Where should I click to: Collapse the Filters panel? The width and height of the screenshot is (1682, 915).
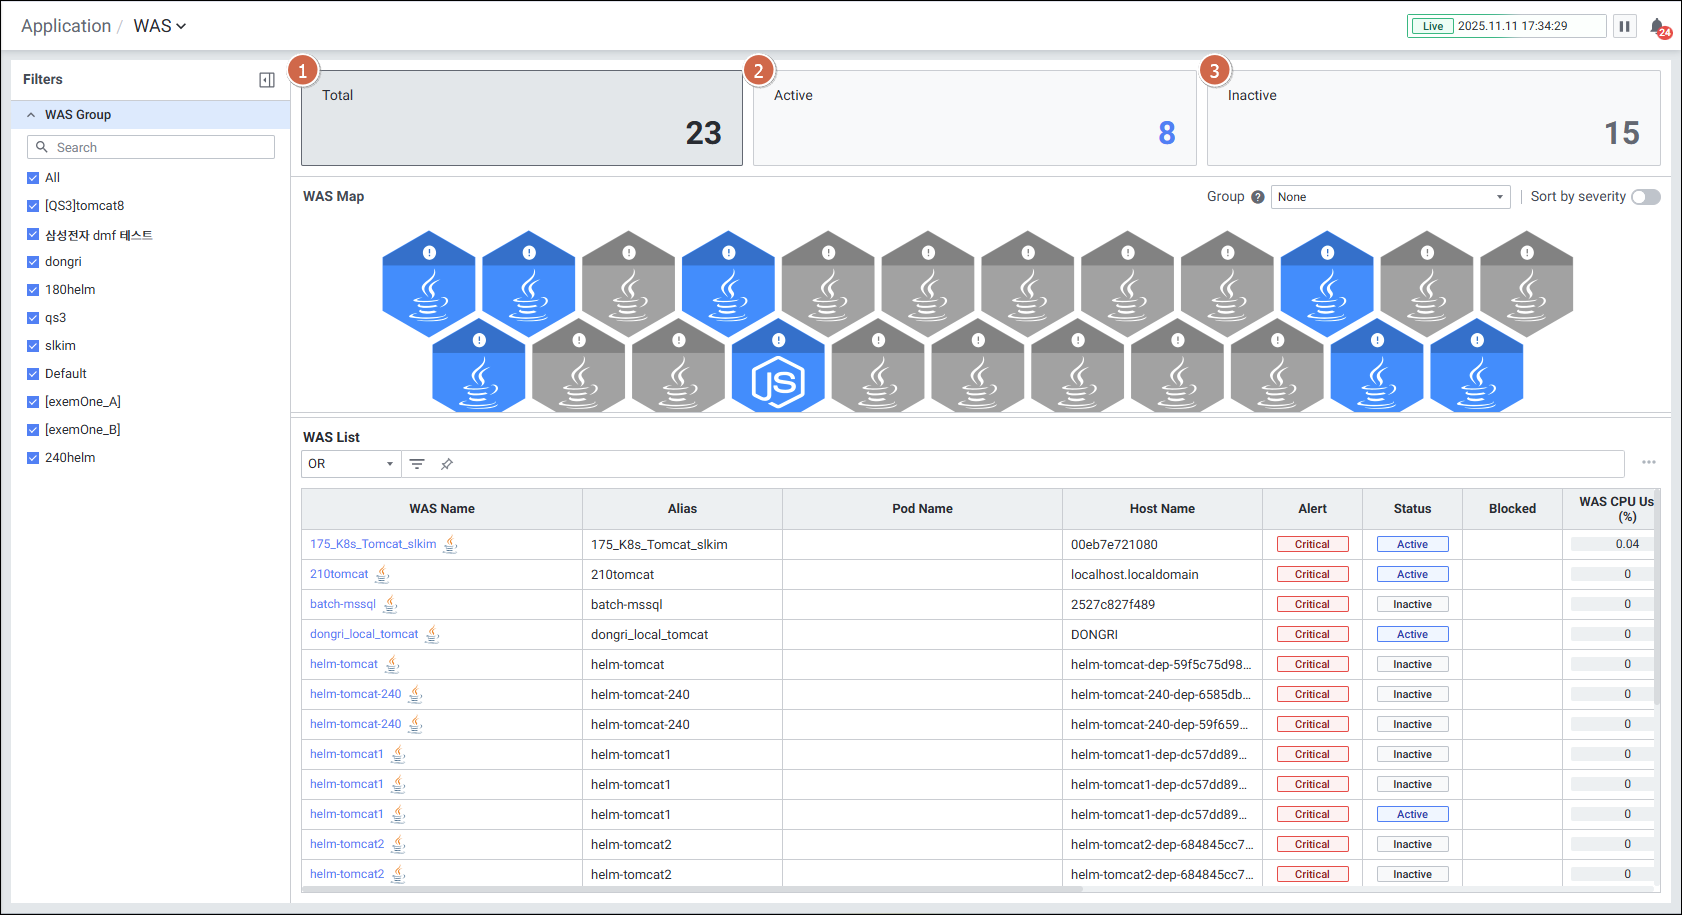267,80
